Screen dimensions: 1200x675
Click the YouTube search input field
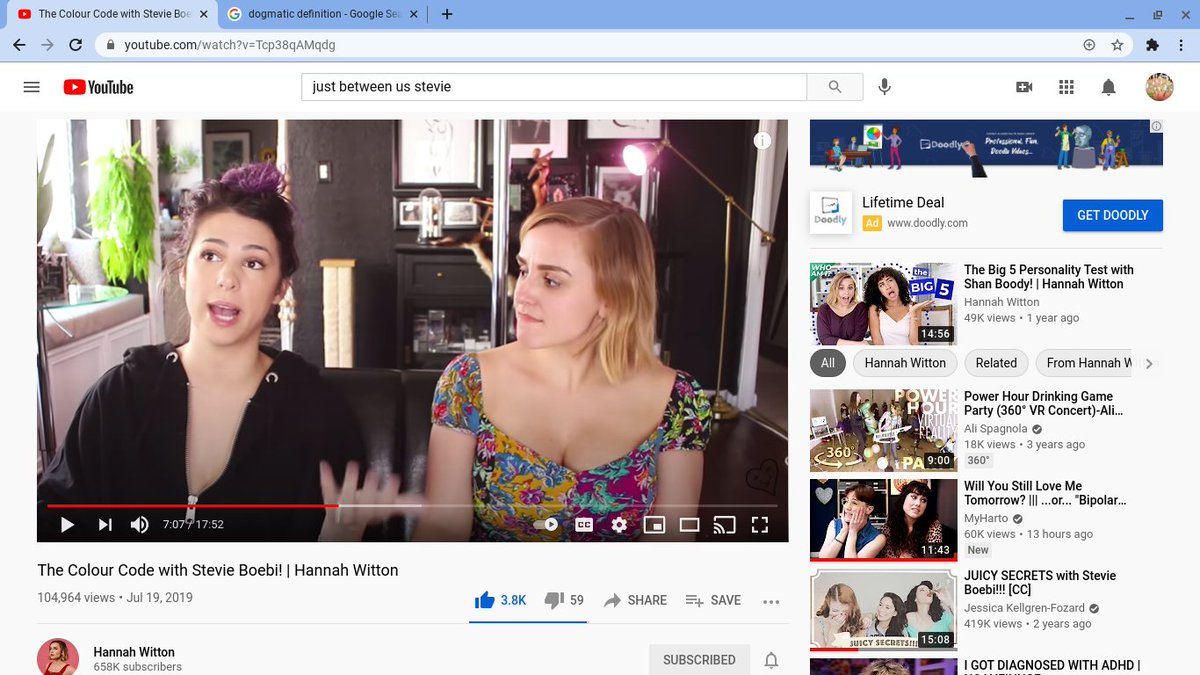coord(554,87)
